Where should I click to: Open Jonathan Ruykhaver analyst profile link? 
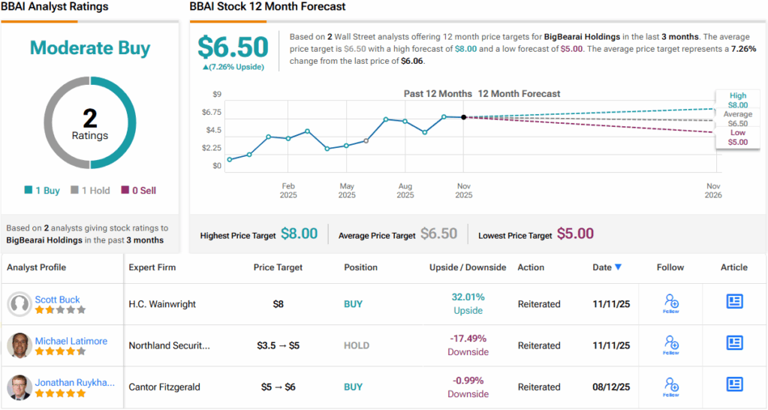[x=77, y=380]
